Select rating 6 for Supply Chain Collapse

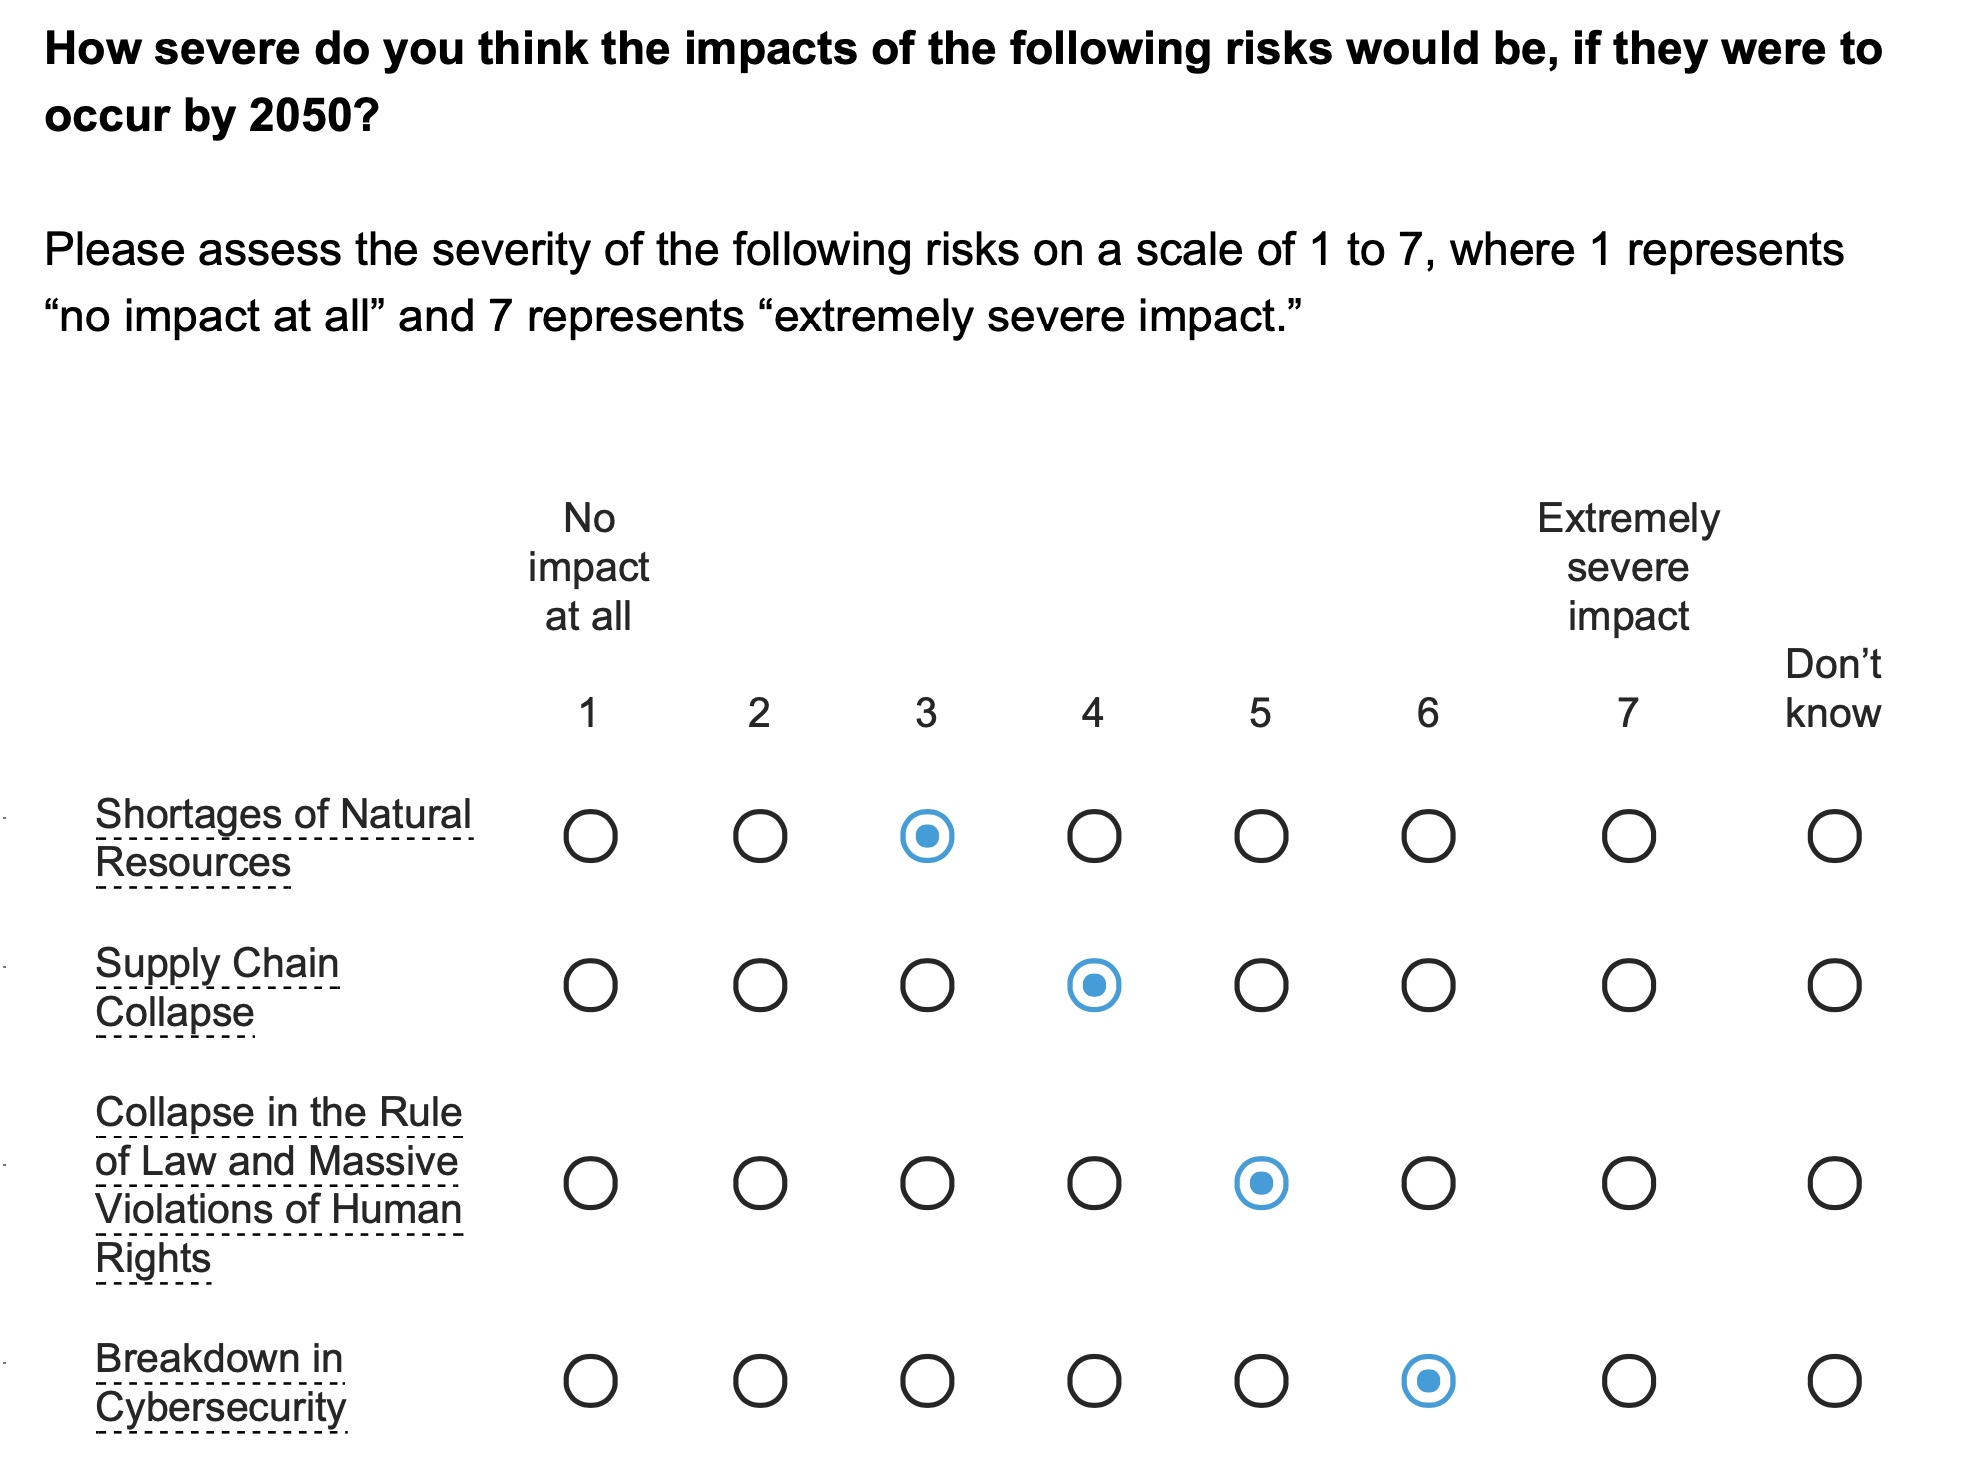click(x=1428, y=985)
